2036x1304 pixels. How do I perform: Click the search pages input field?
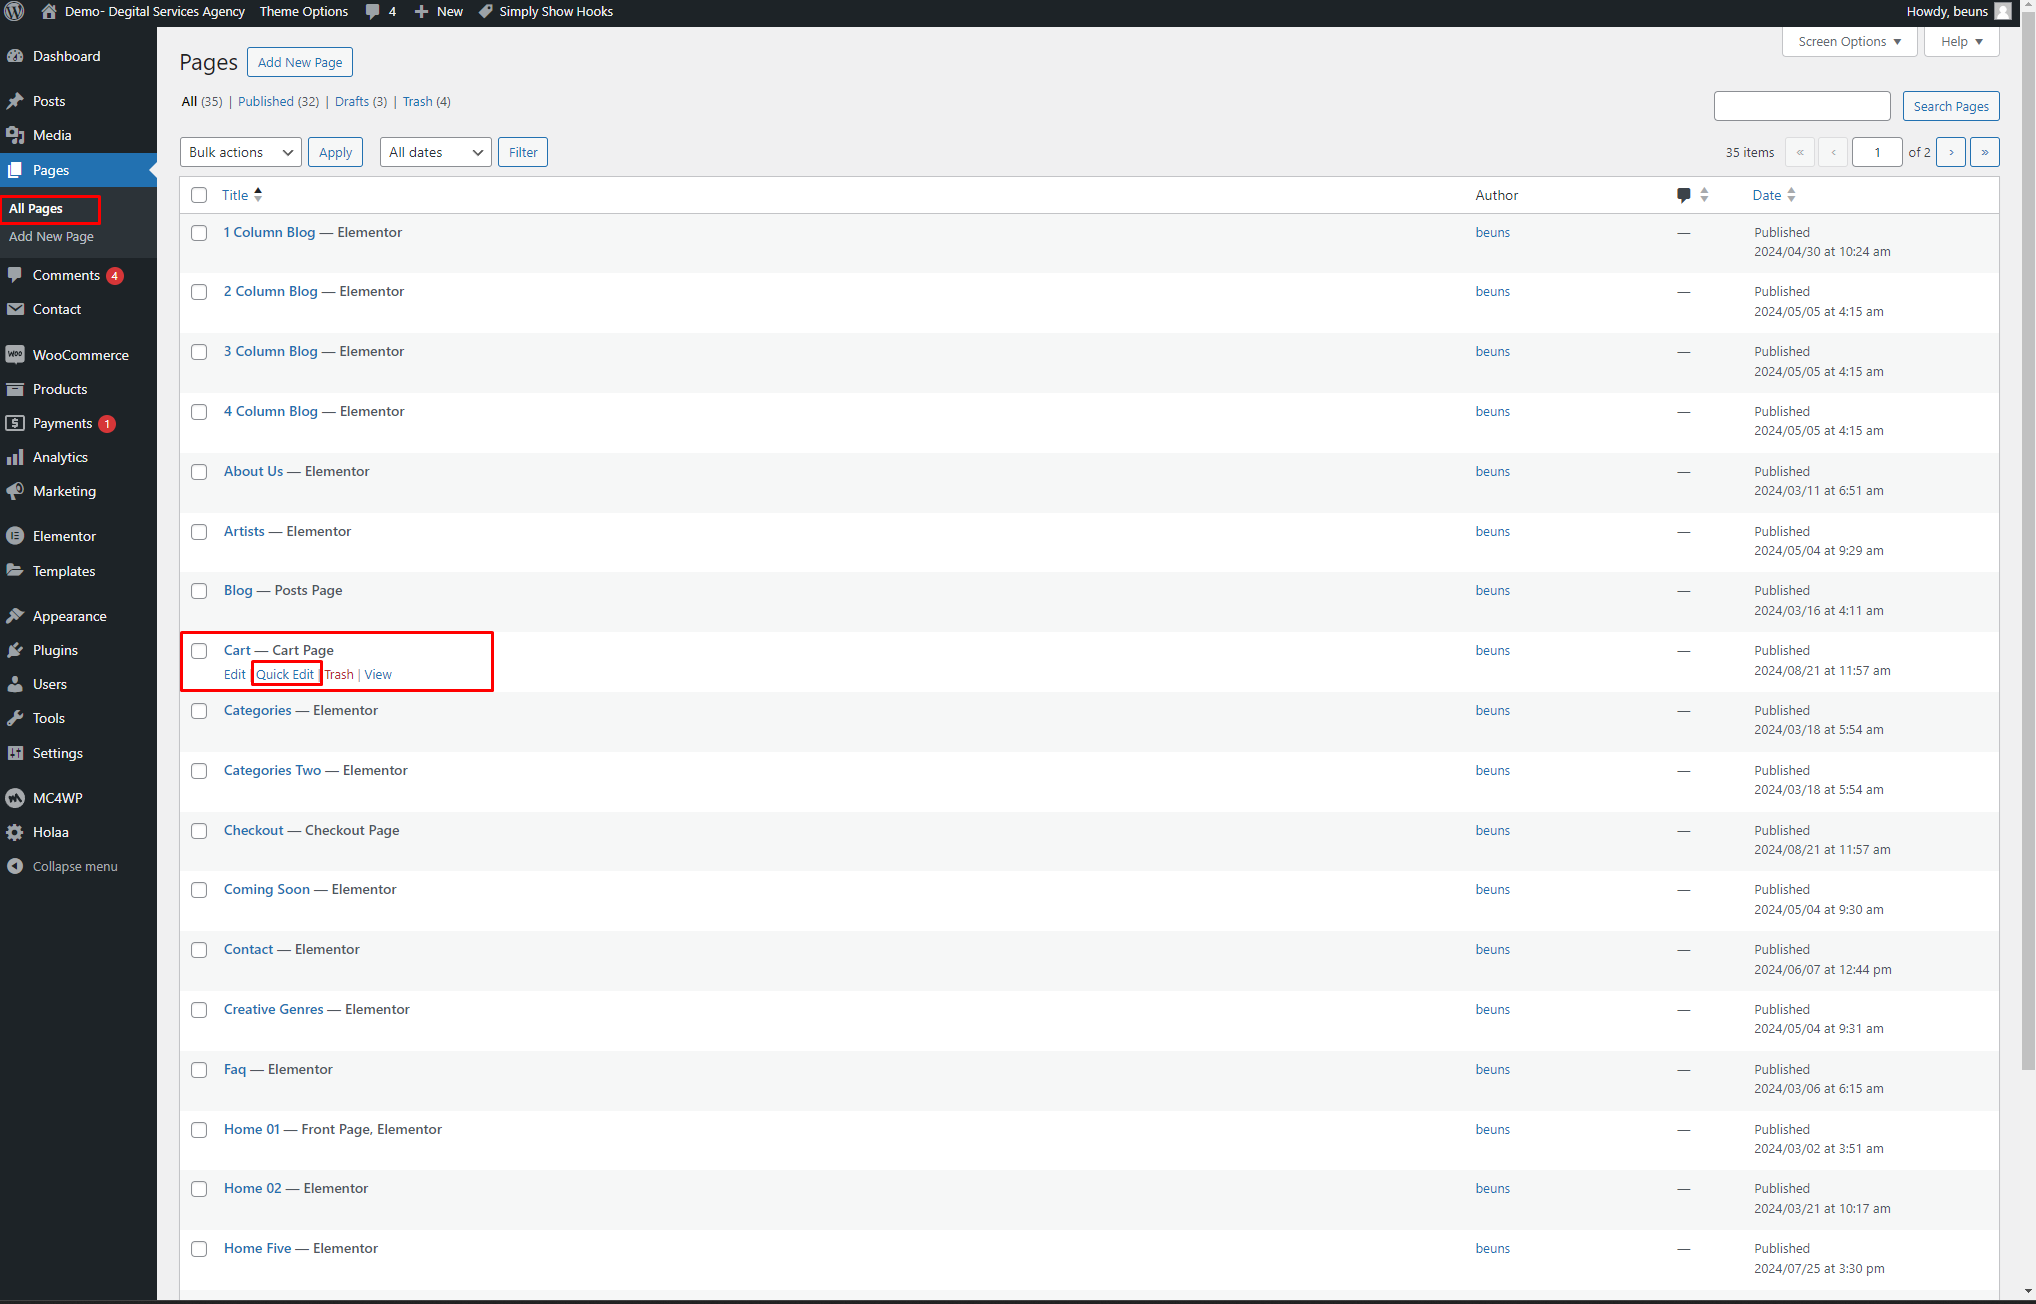click(x=1801, y=106)
